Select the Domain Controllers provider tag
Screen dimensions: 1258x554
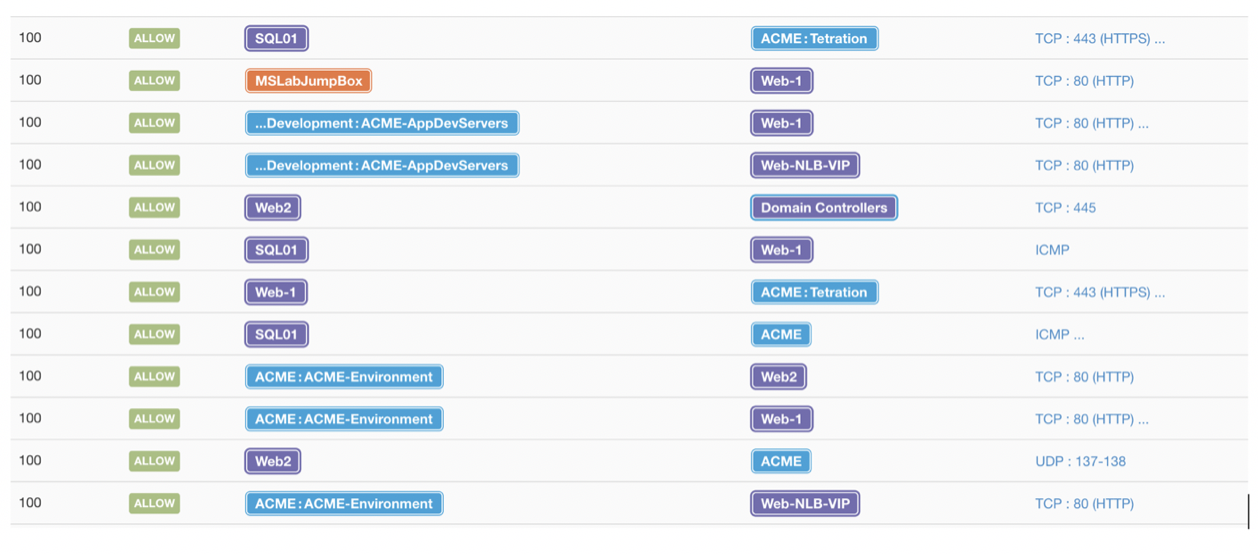click(823, 208)
